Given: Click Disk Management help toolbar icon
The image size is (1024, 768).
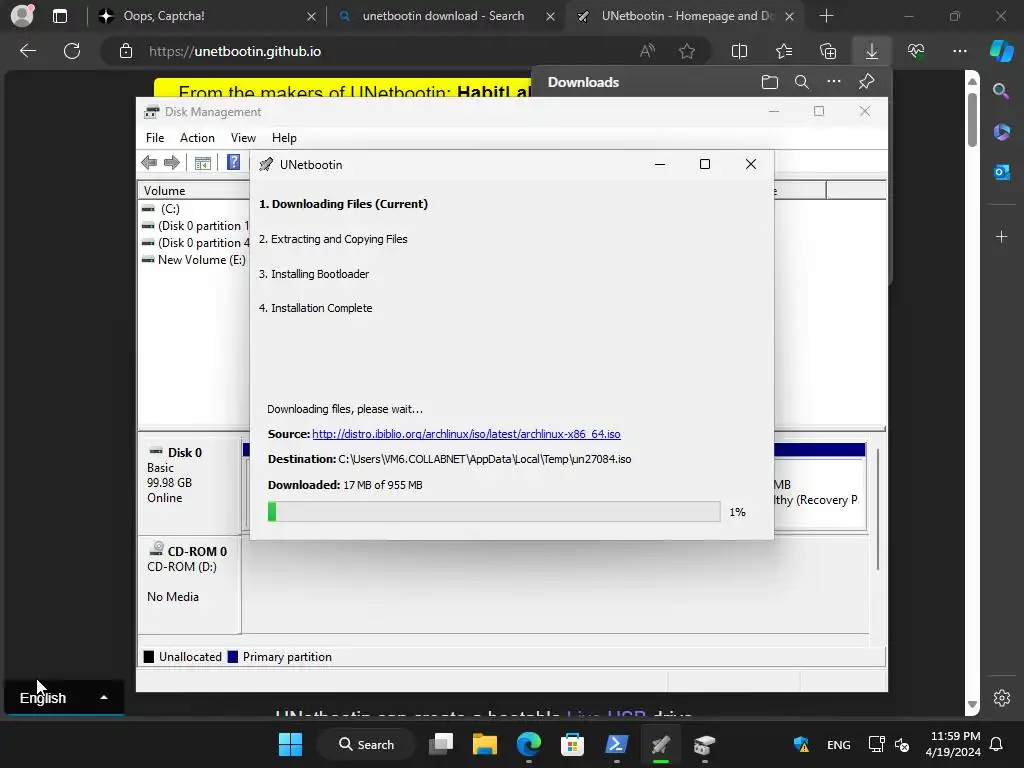Looking at the screenshot, I should [233, 162].
